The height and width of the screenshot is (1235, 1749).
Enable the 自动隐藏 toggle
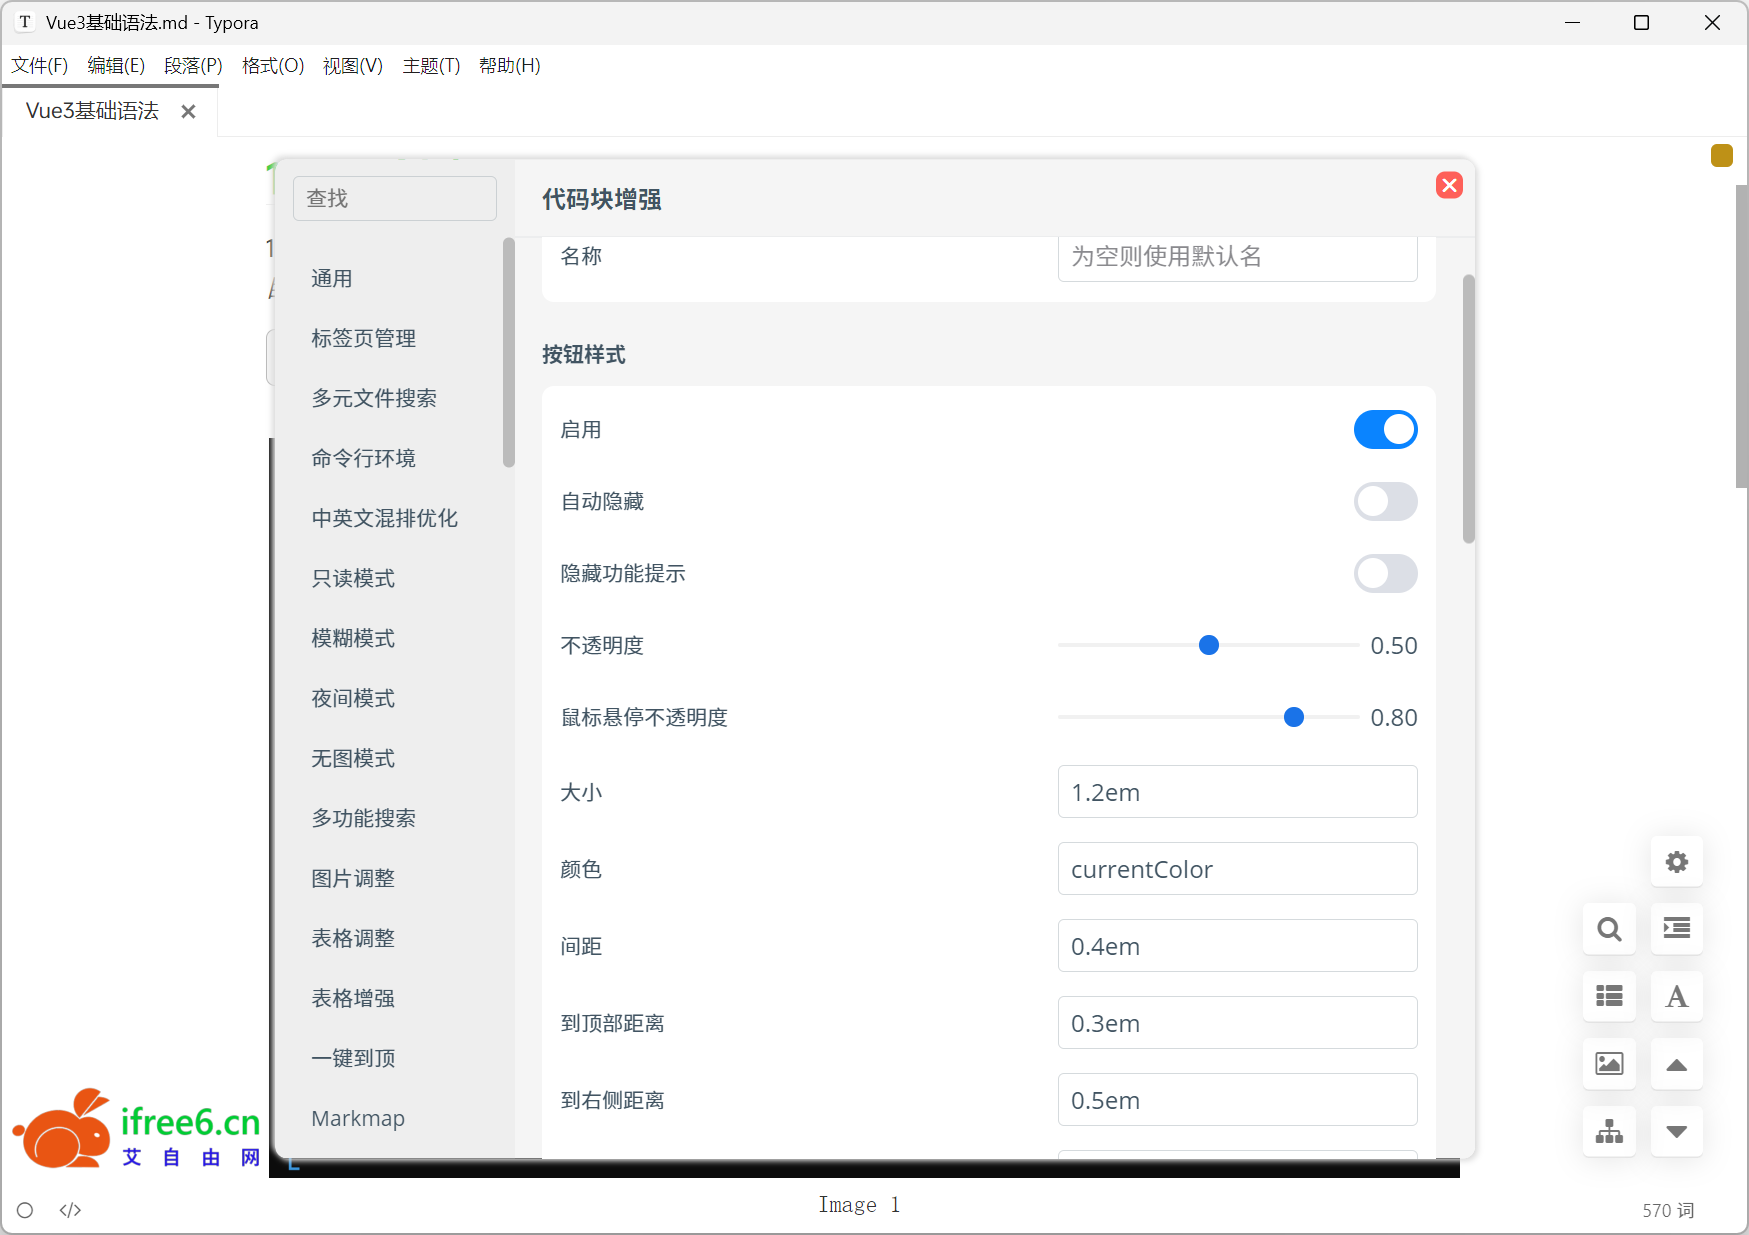[x=1385, y=502]
